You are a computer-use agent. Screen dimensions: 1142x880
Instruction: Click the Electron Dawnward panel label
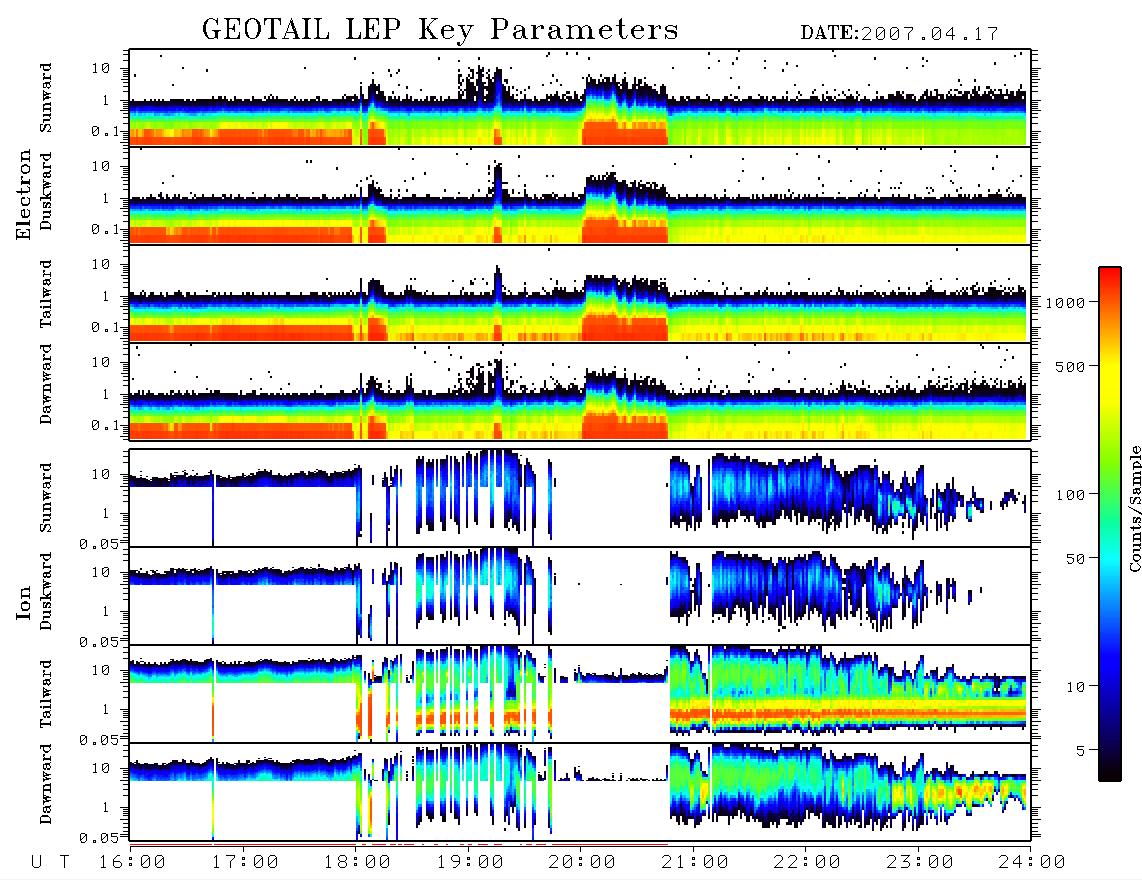[x=46, y=384]
